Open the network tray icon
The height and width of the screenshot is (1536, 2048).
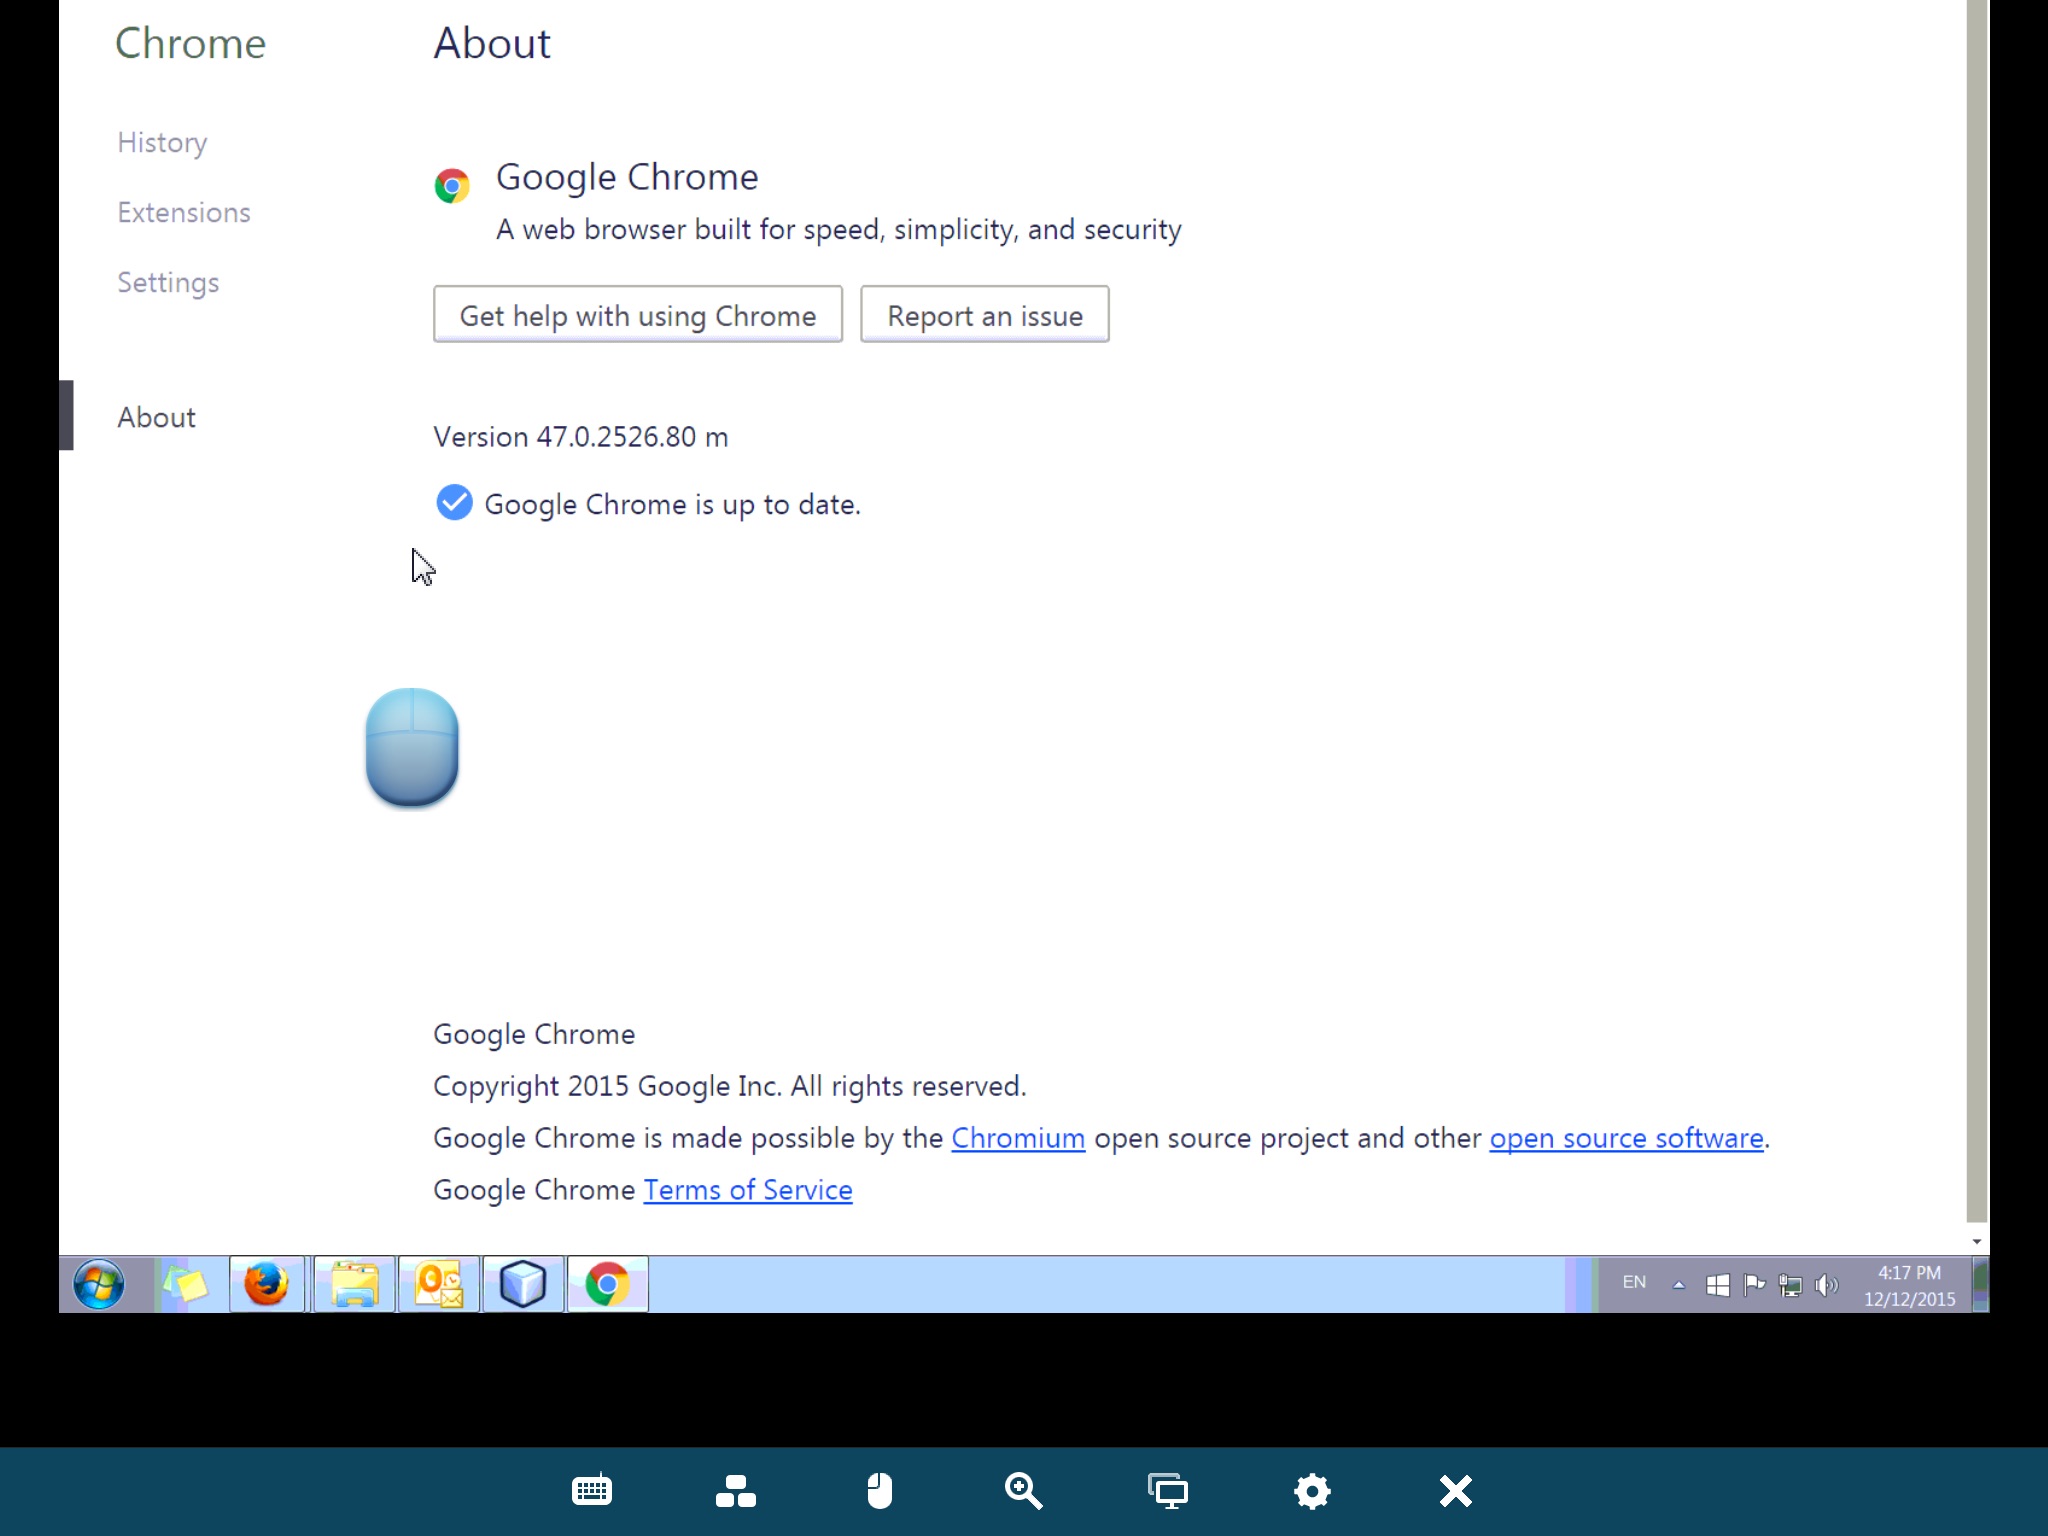pyautogui.click(x=1791, y=1285)
